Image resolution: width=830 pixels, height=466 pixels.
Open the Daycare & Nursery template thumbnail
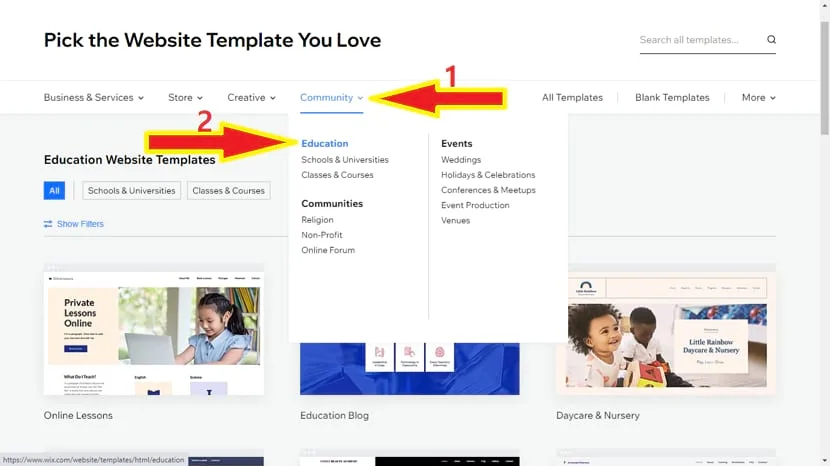pos(666,329)
